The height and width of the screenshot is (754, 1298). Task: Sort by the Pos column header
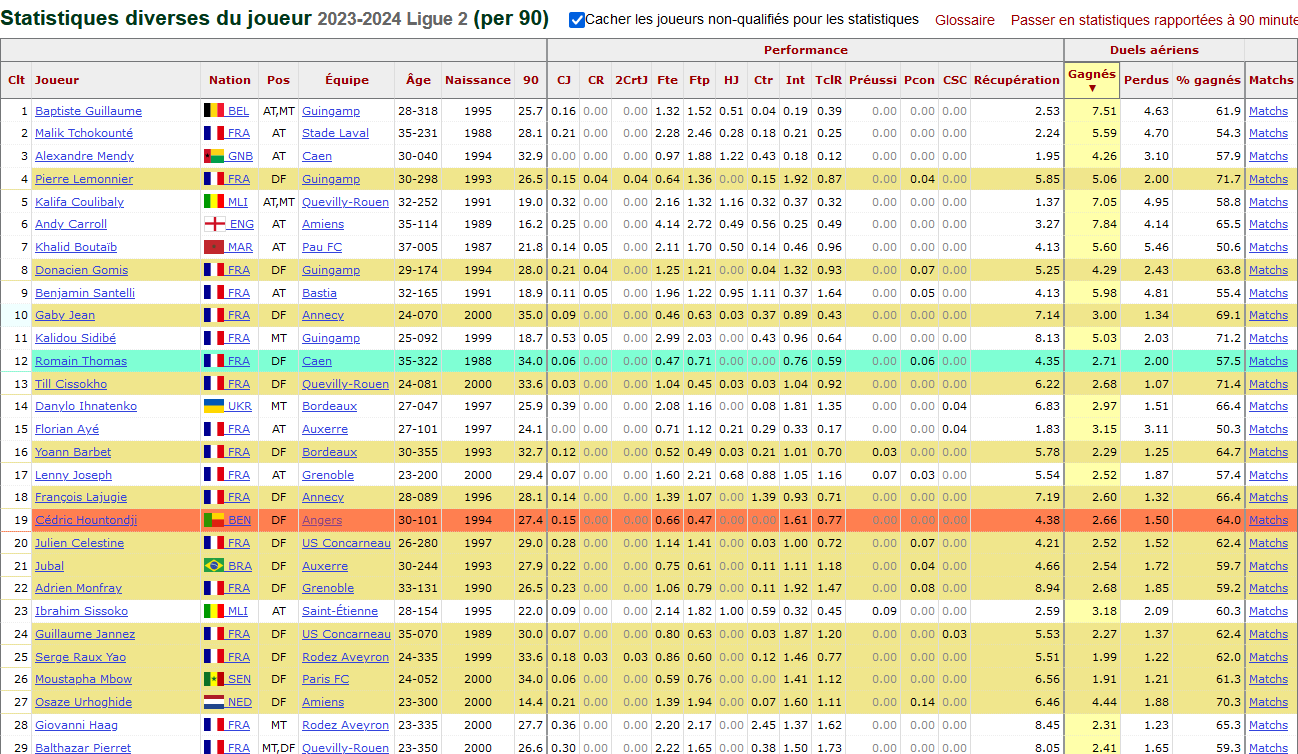point(278,80)
